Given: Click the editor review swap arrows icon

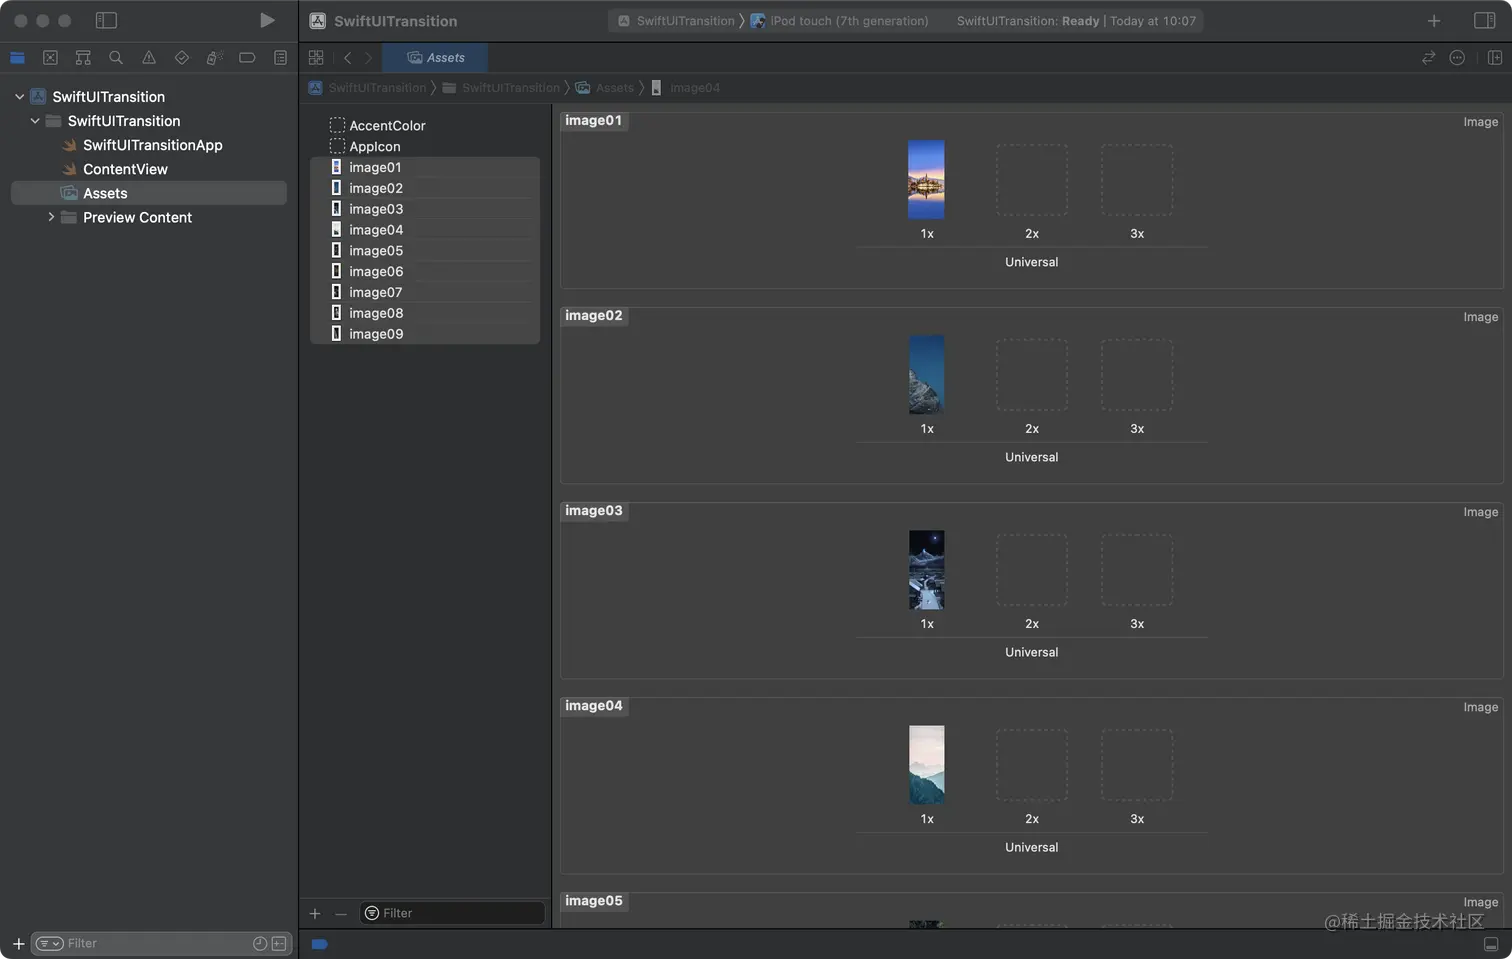Looking at the screenshot, I should click(x=1429, y=58).
